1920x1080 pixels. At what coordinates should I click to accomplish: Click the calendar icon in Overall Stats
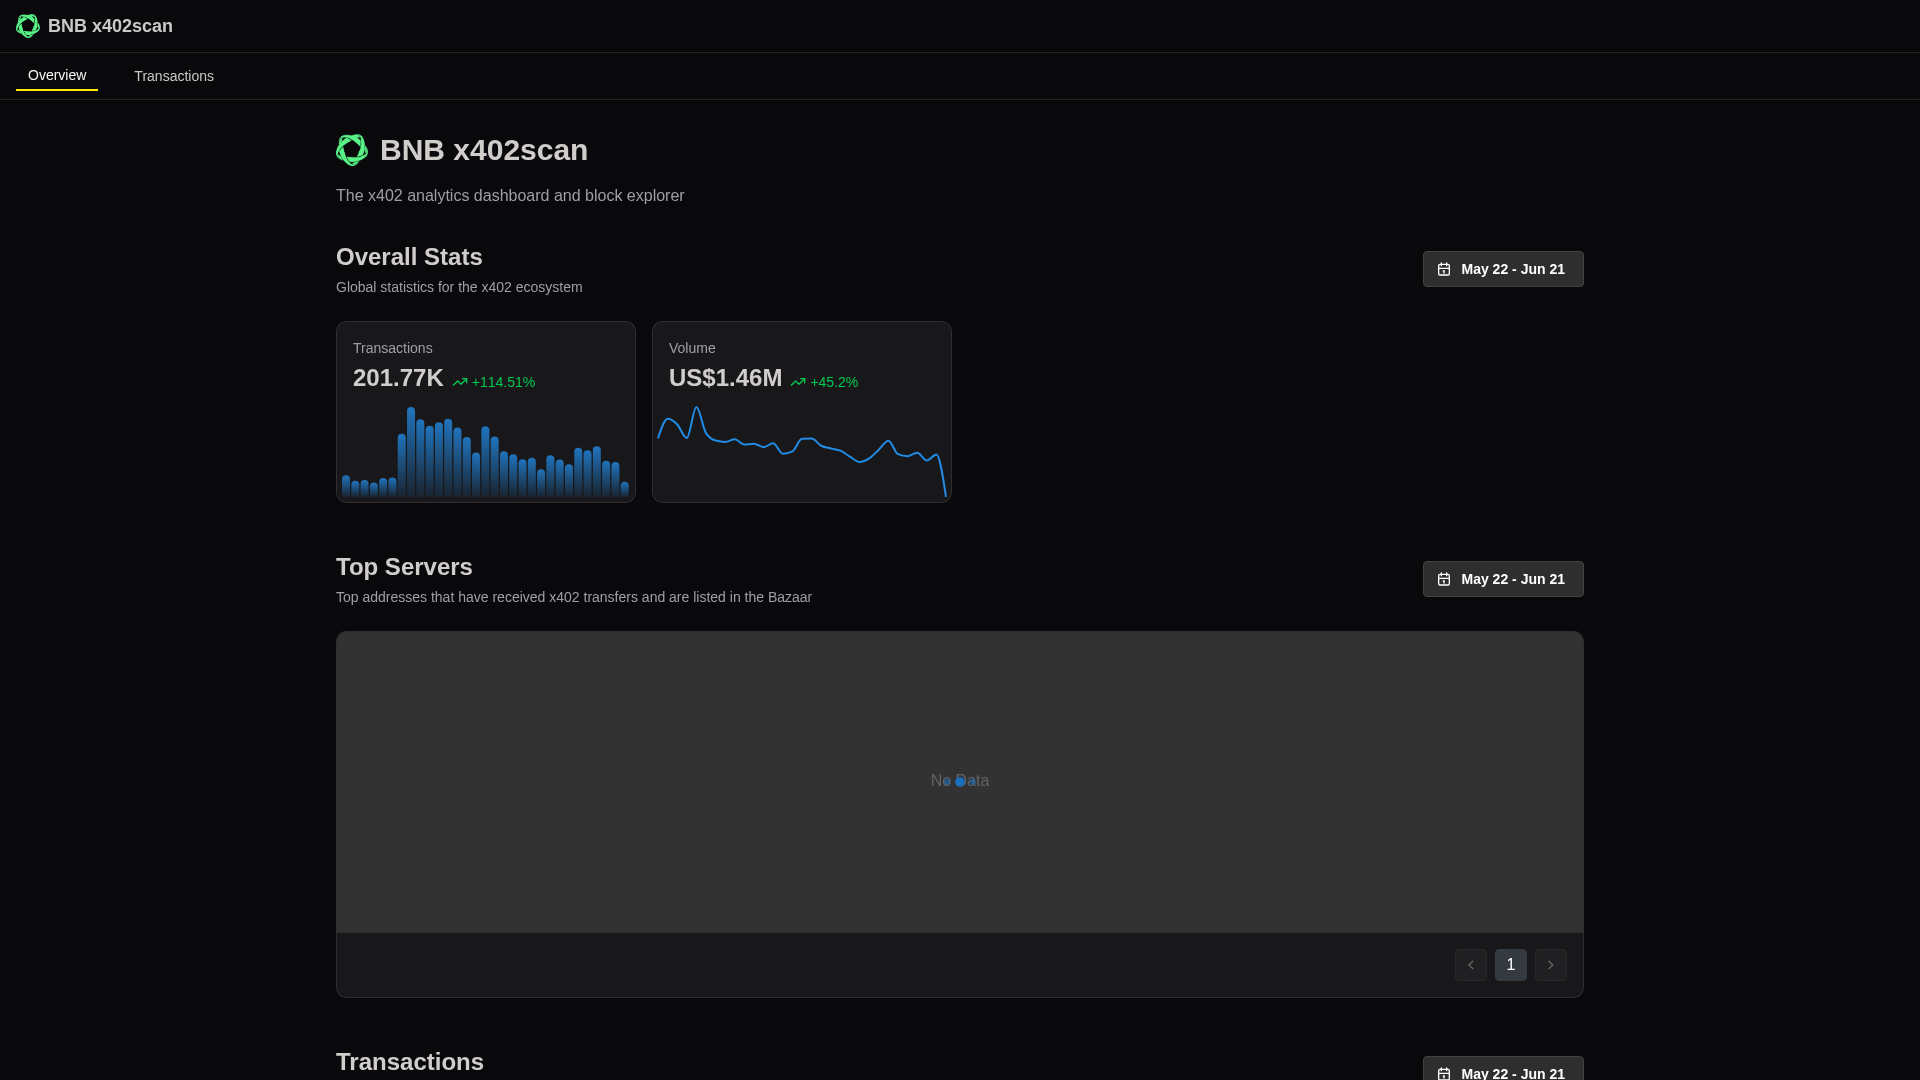click(x=1444, y=269)
